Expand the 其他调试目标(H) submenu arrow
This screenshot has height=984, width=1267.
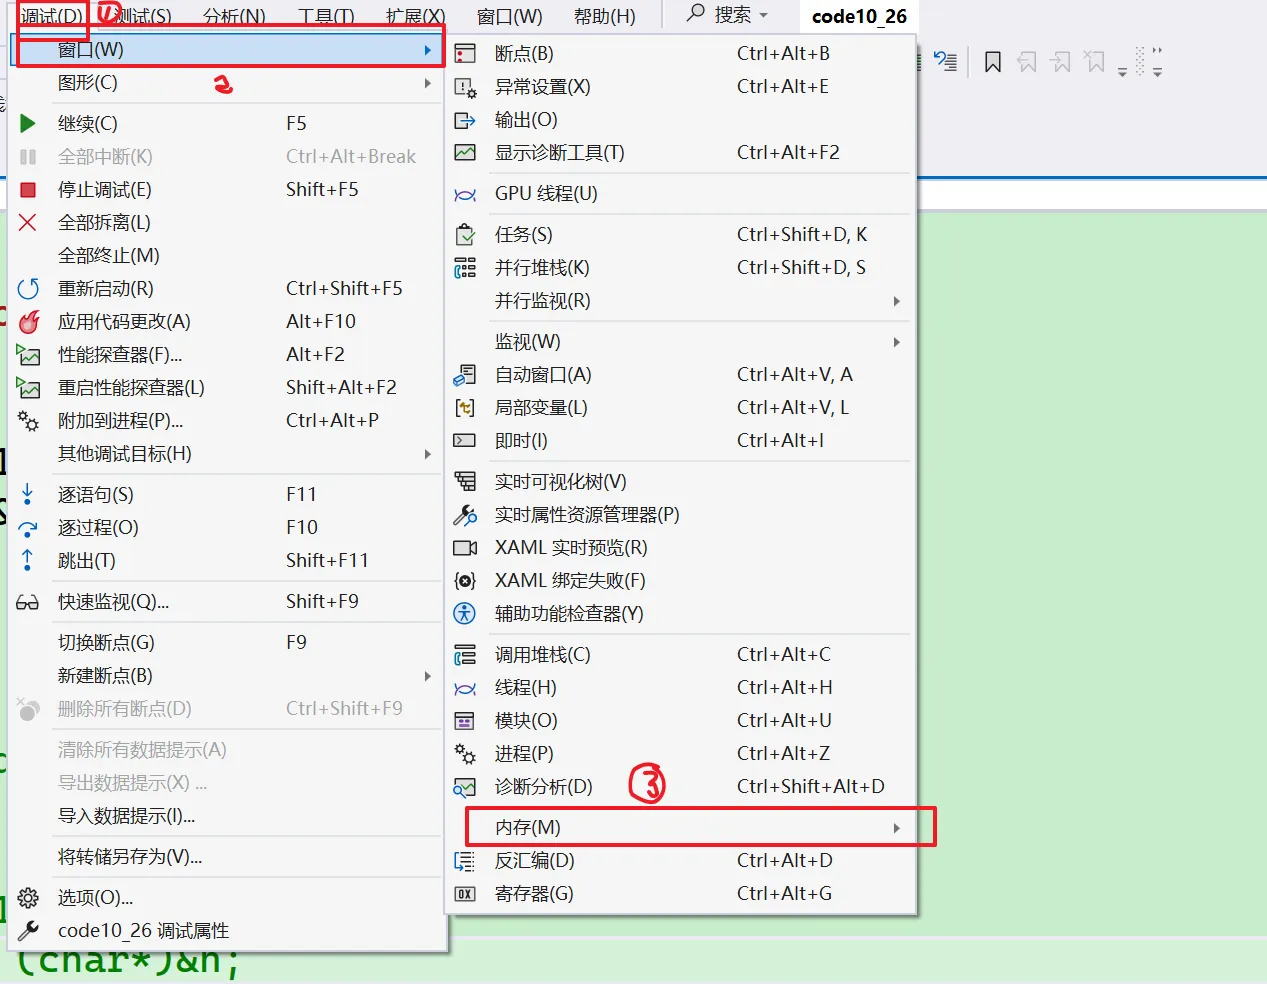click(x=427, y=454)
